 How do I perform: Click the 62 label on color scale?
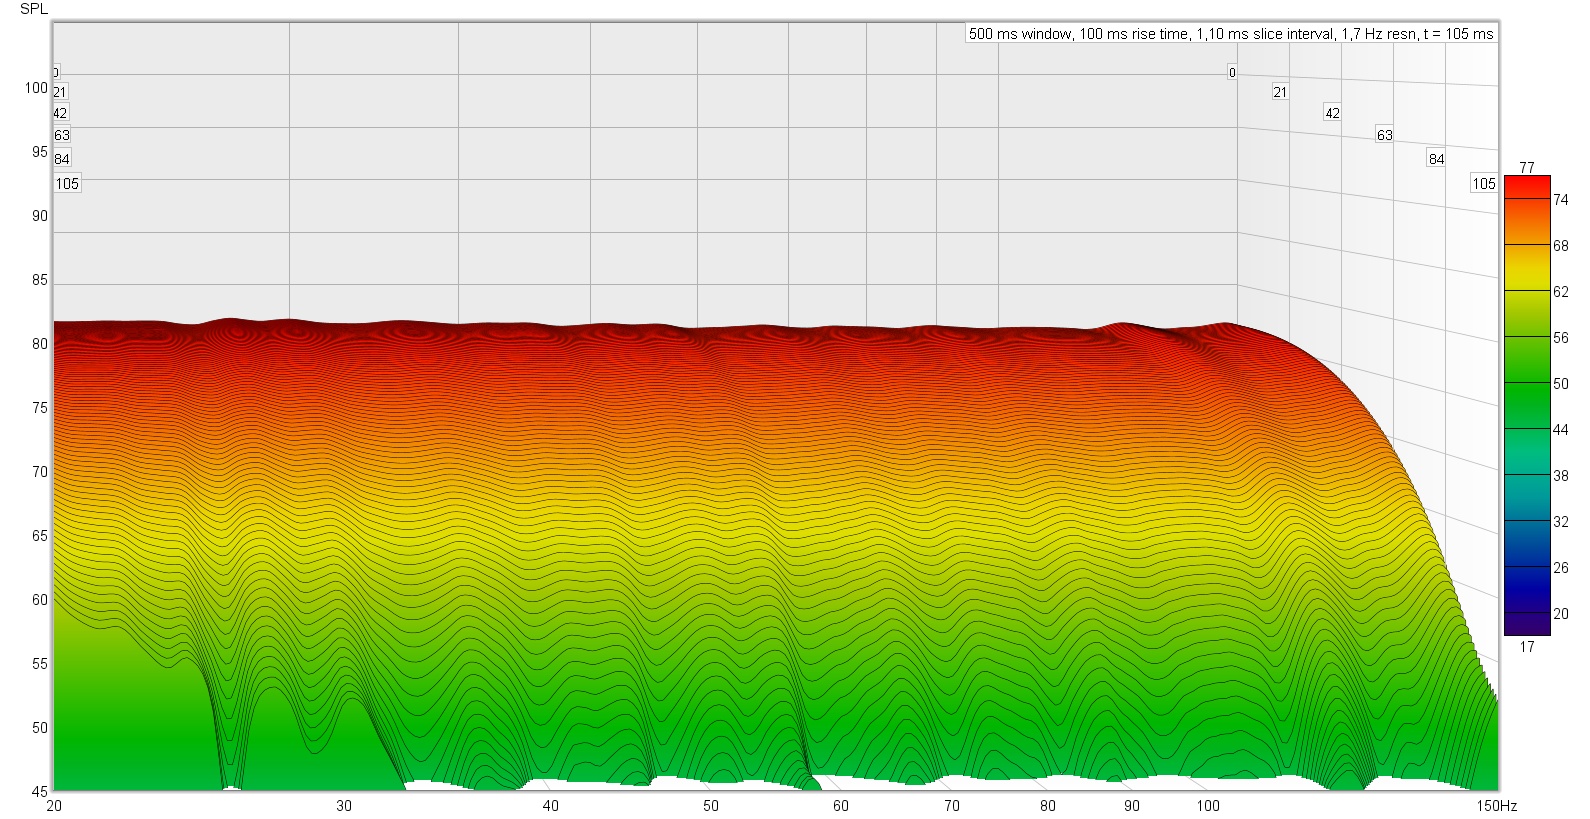1561,292
